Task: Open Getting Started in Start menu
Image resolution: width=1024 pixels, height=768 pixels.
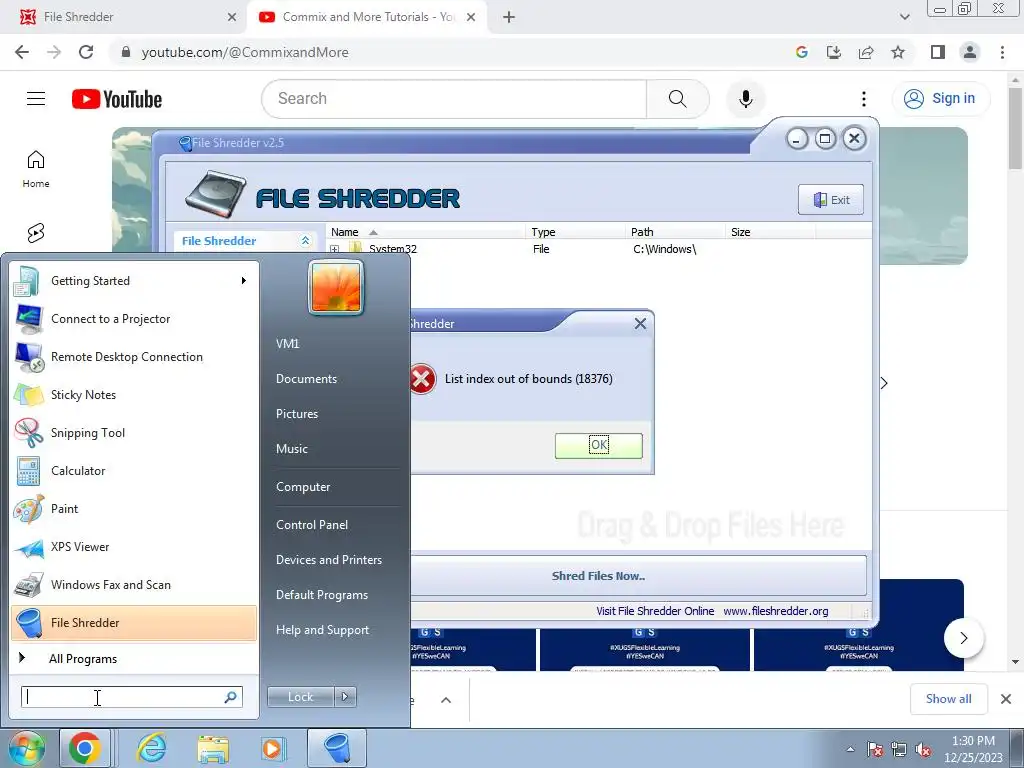Action: click(134, 281)
